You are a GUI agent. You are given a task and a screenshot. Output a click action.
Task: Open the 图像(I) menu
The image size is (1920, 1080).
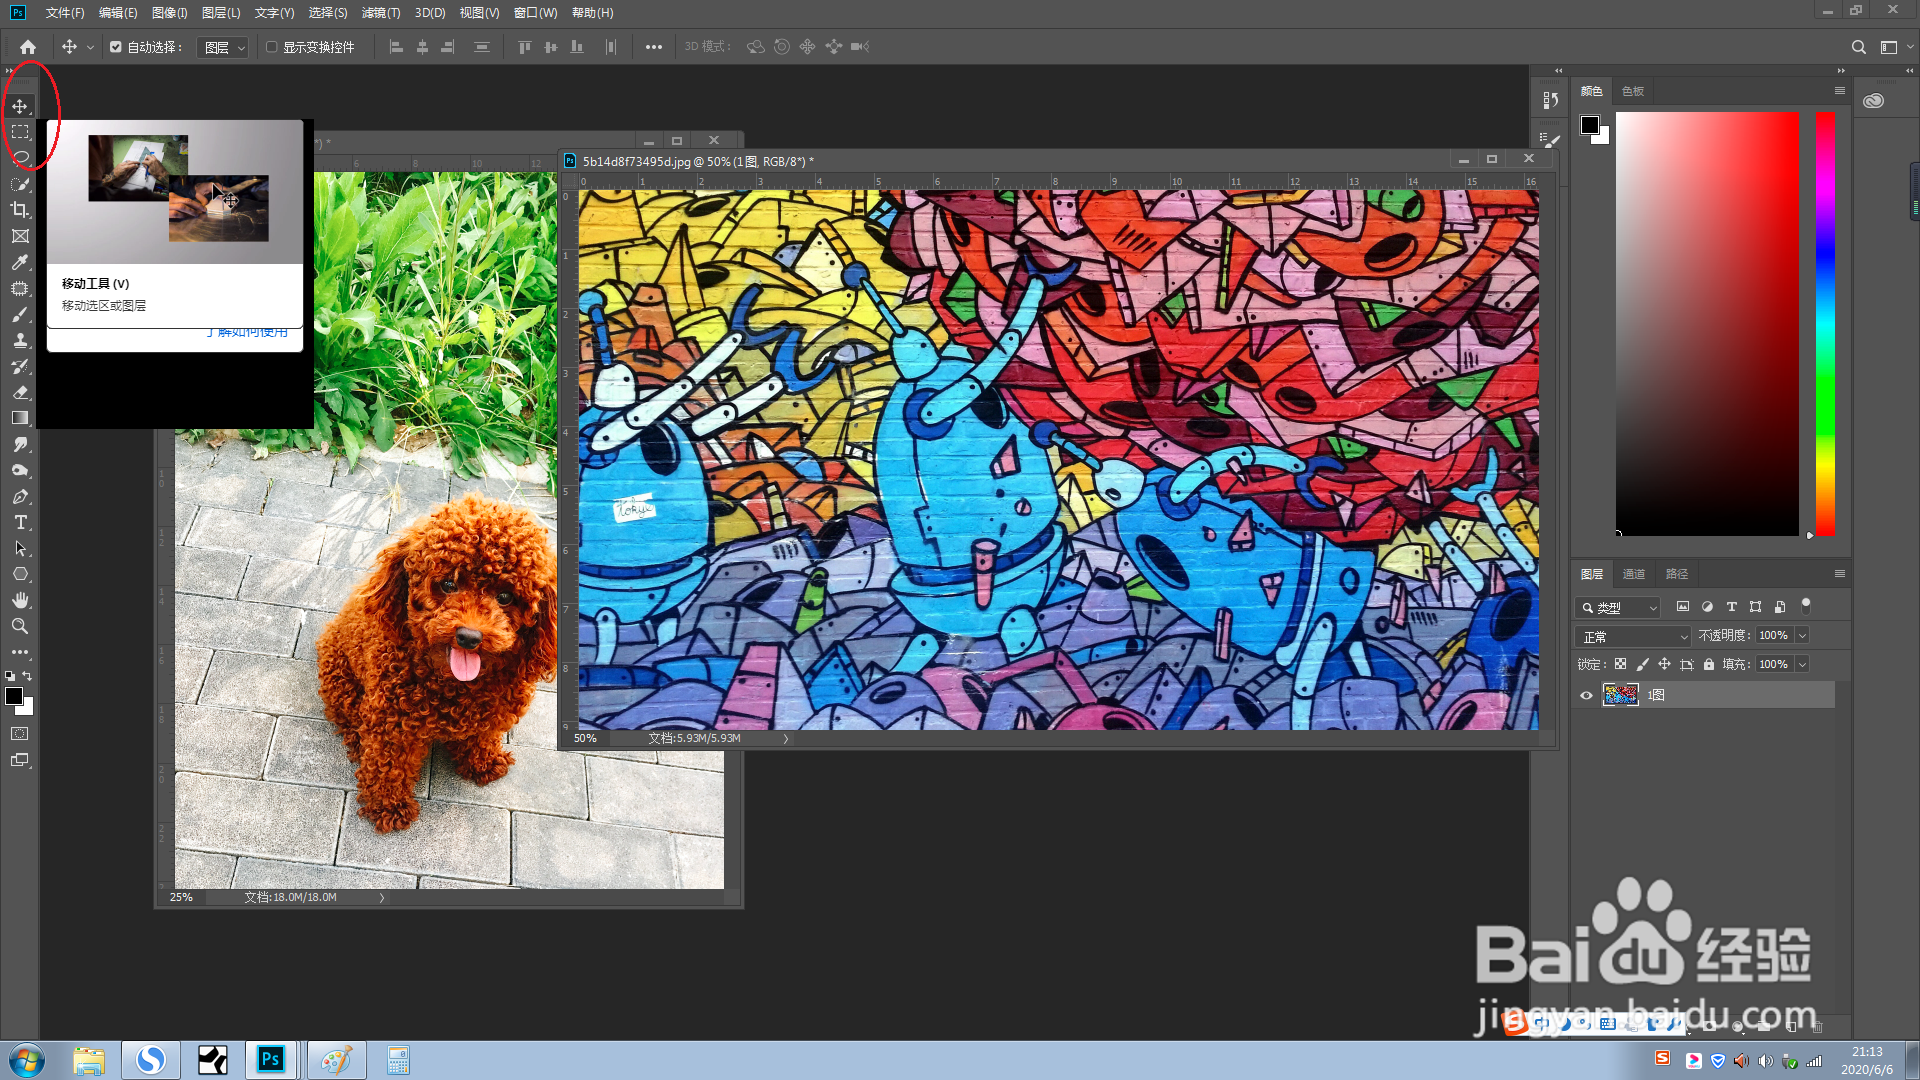[x=169, y=13]
